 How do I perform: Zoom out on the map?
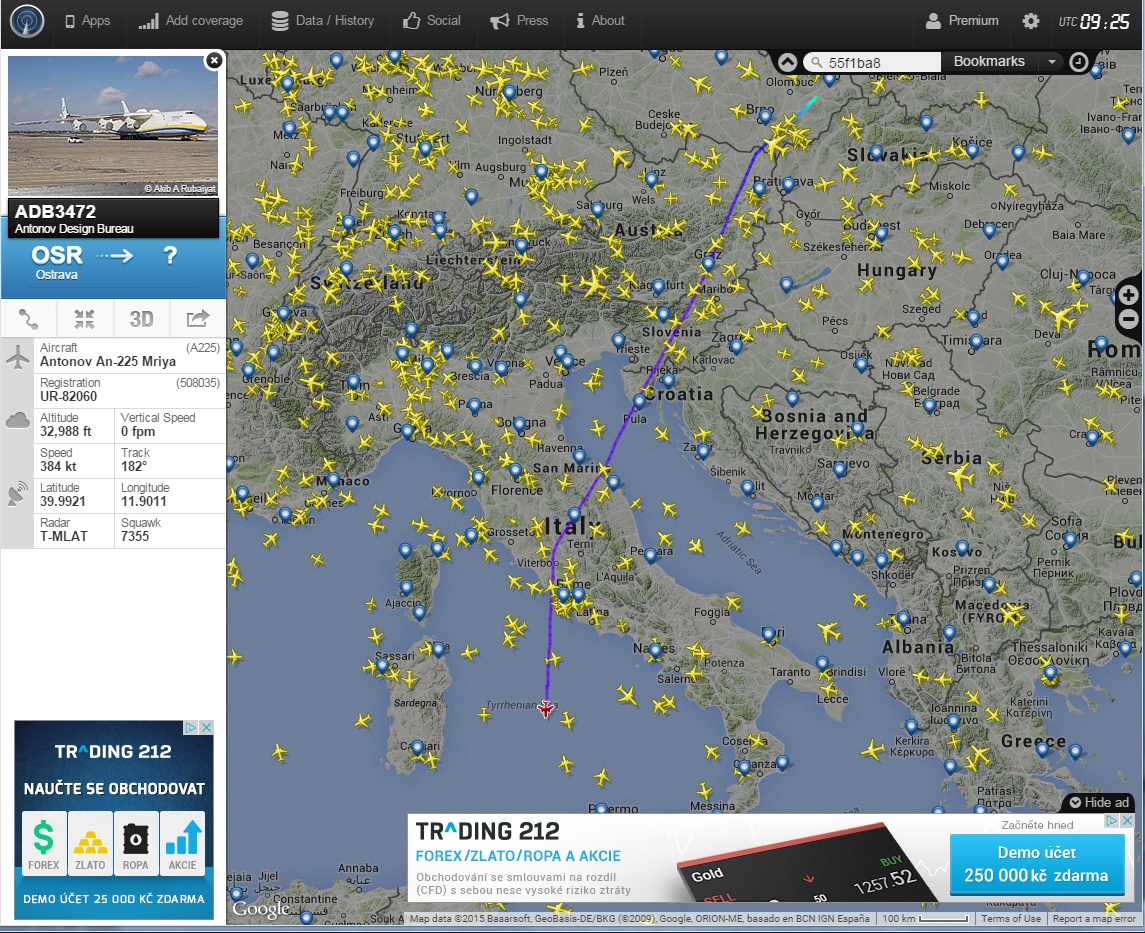1129,319
